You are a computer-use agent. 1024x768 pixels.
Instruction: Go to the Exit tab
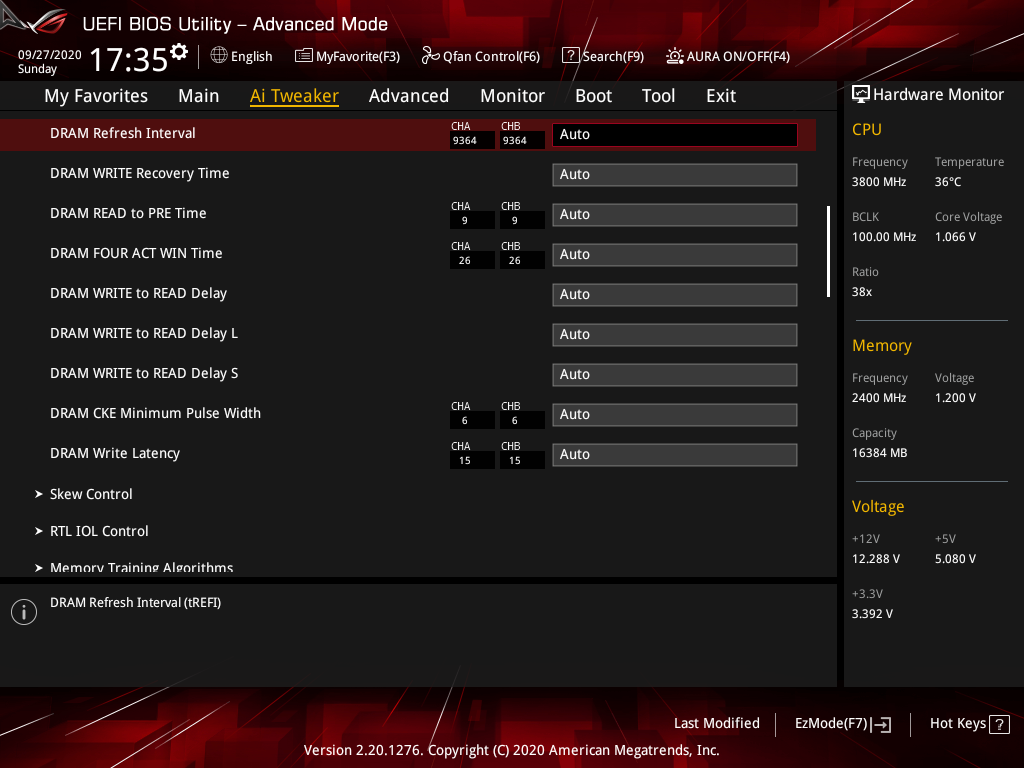(721, 96)
